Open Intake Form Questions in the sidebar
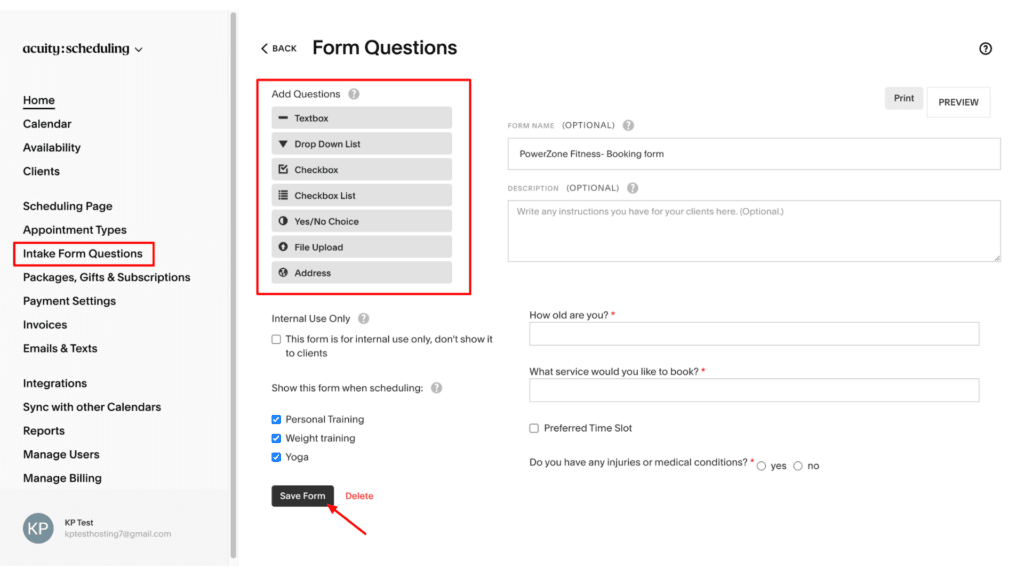This screenshot has width=1024, height=576. pos(83,253)
